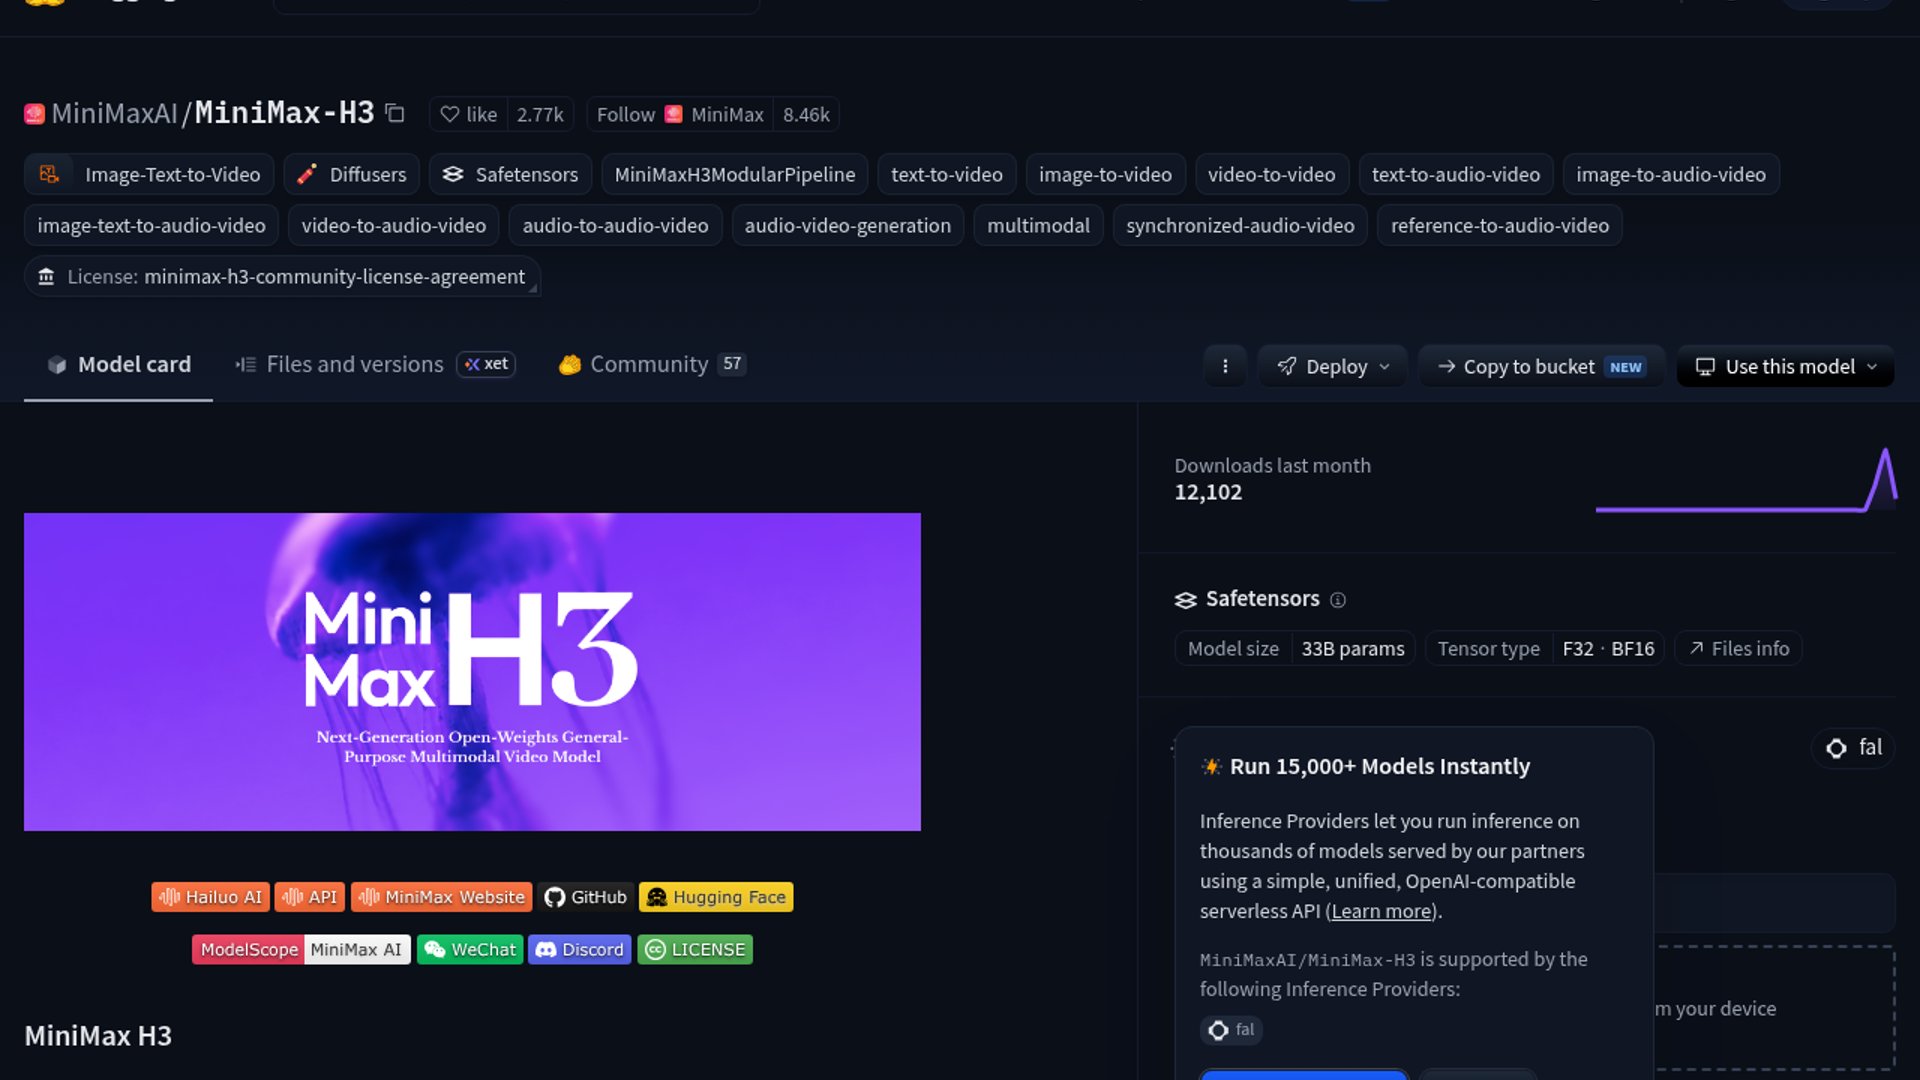Open the GitHub badge
Image resolution: width=1920 pixels, height=1080 pixels.
coord(585,897)
